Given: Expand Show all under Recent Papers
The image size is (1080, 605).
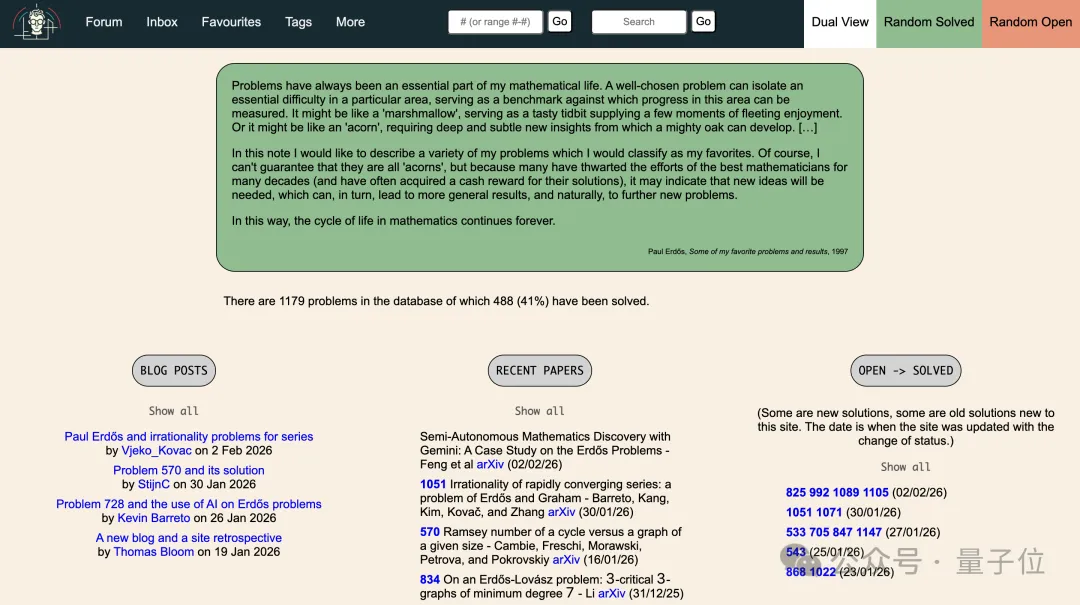Looking at the screenshot, I should tap(540, 411).
